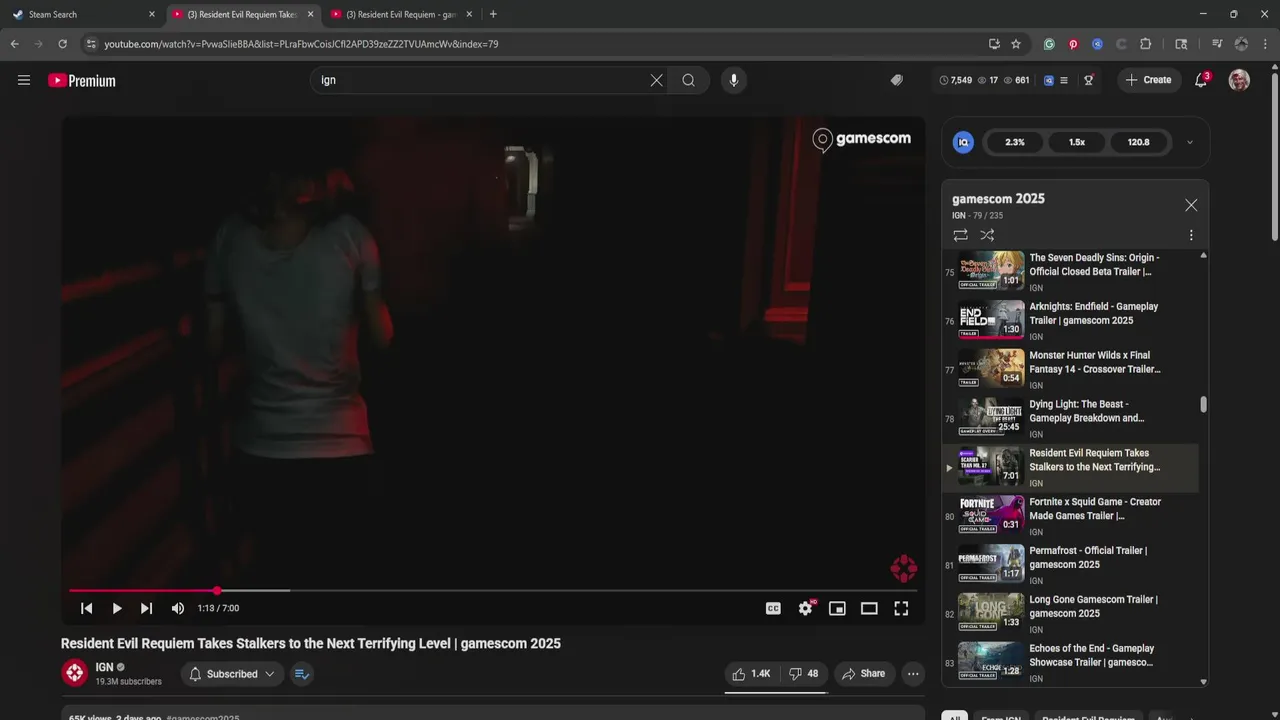Play The Seven Deadly Sins: Origin playlist video
This screenshot has width=1280, height=720.
pos(1071,272)
